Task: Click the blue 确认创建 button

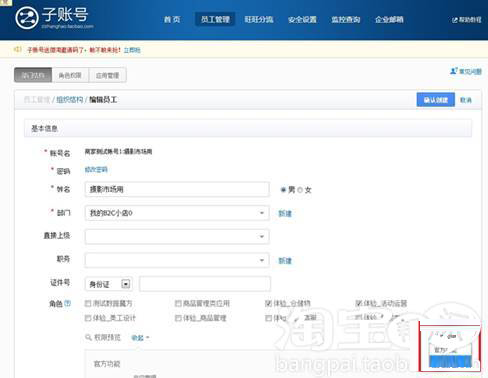Action: pos(436,100)
